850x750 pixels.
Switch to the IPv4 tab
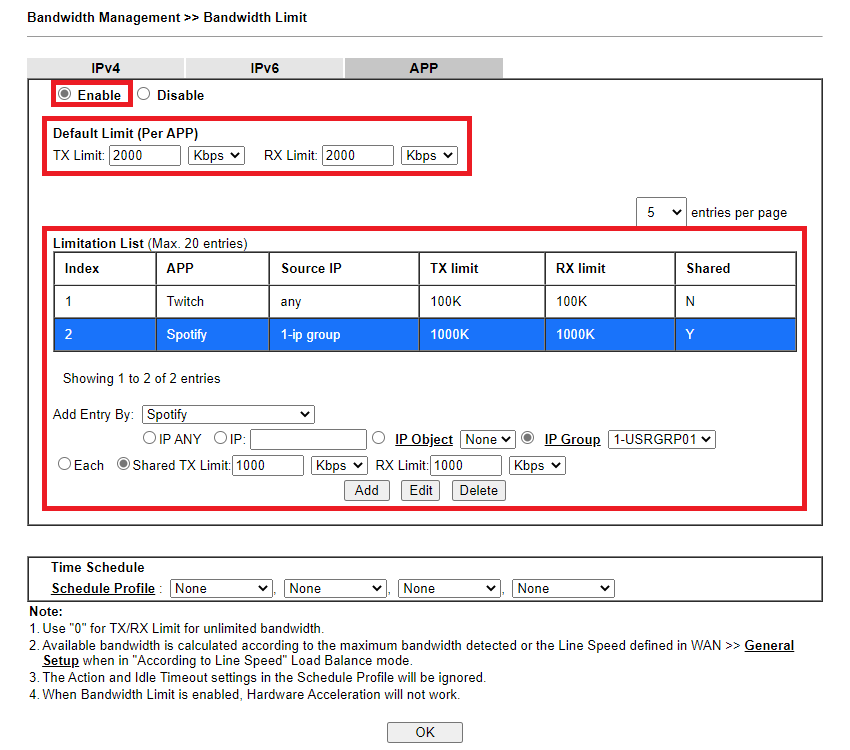(x=106, y=68)
